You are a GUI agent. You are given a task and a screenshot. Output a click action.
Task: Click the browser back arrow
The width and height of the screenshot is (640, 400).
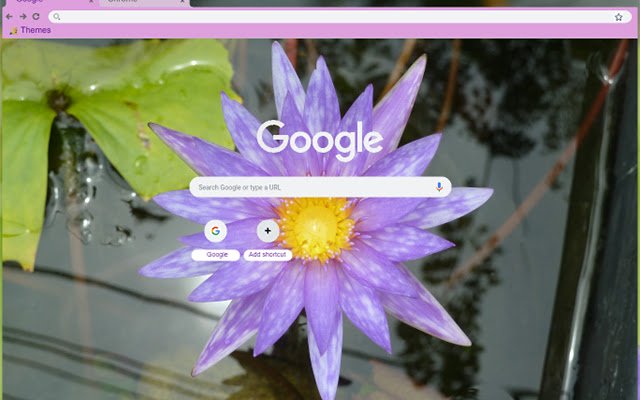click(9, 17)
